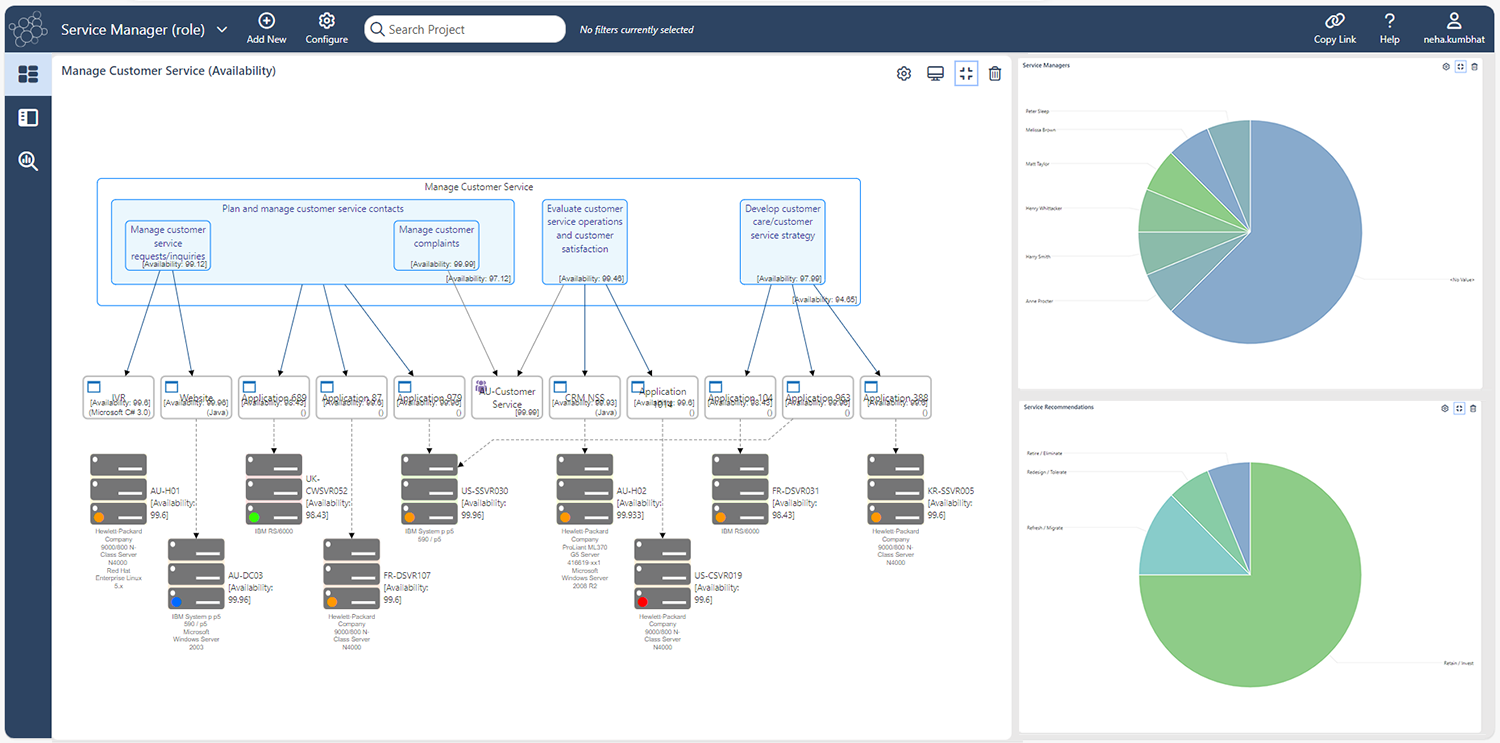Open Help from the top bar

(x=1389, y=22)
